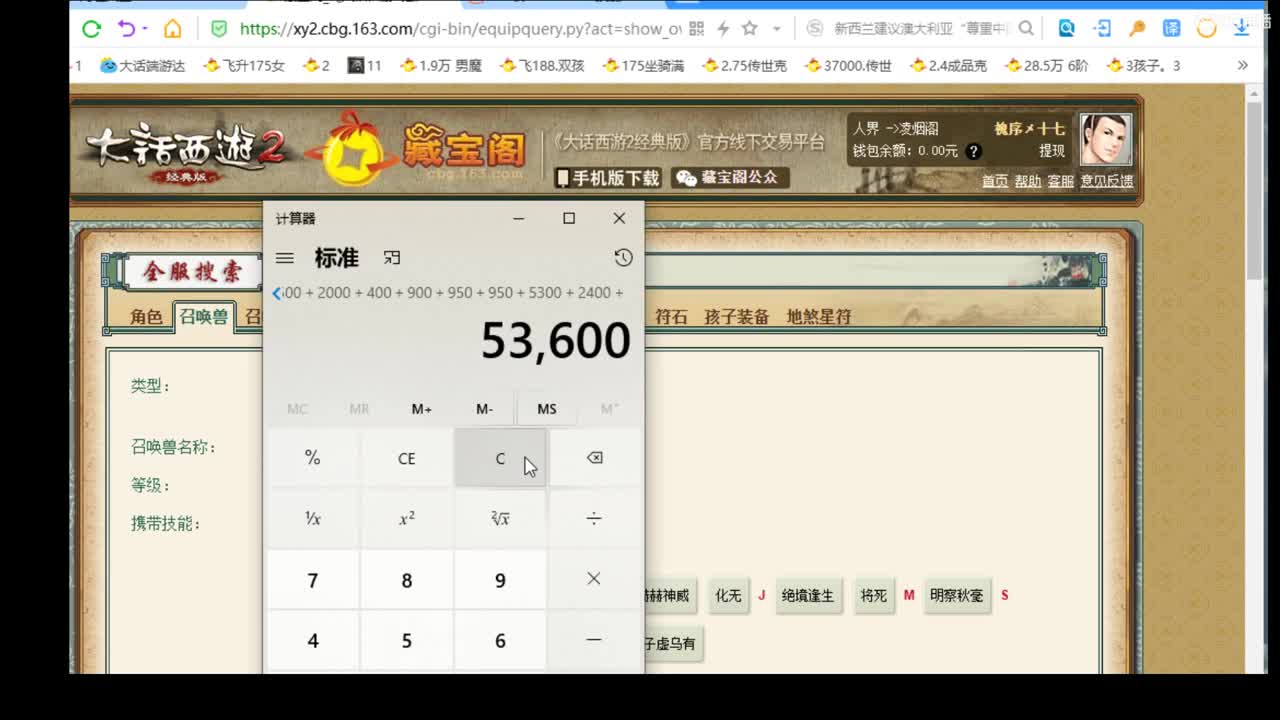Click the M+ memory add button

click(x=422, y=409)
